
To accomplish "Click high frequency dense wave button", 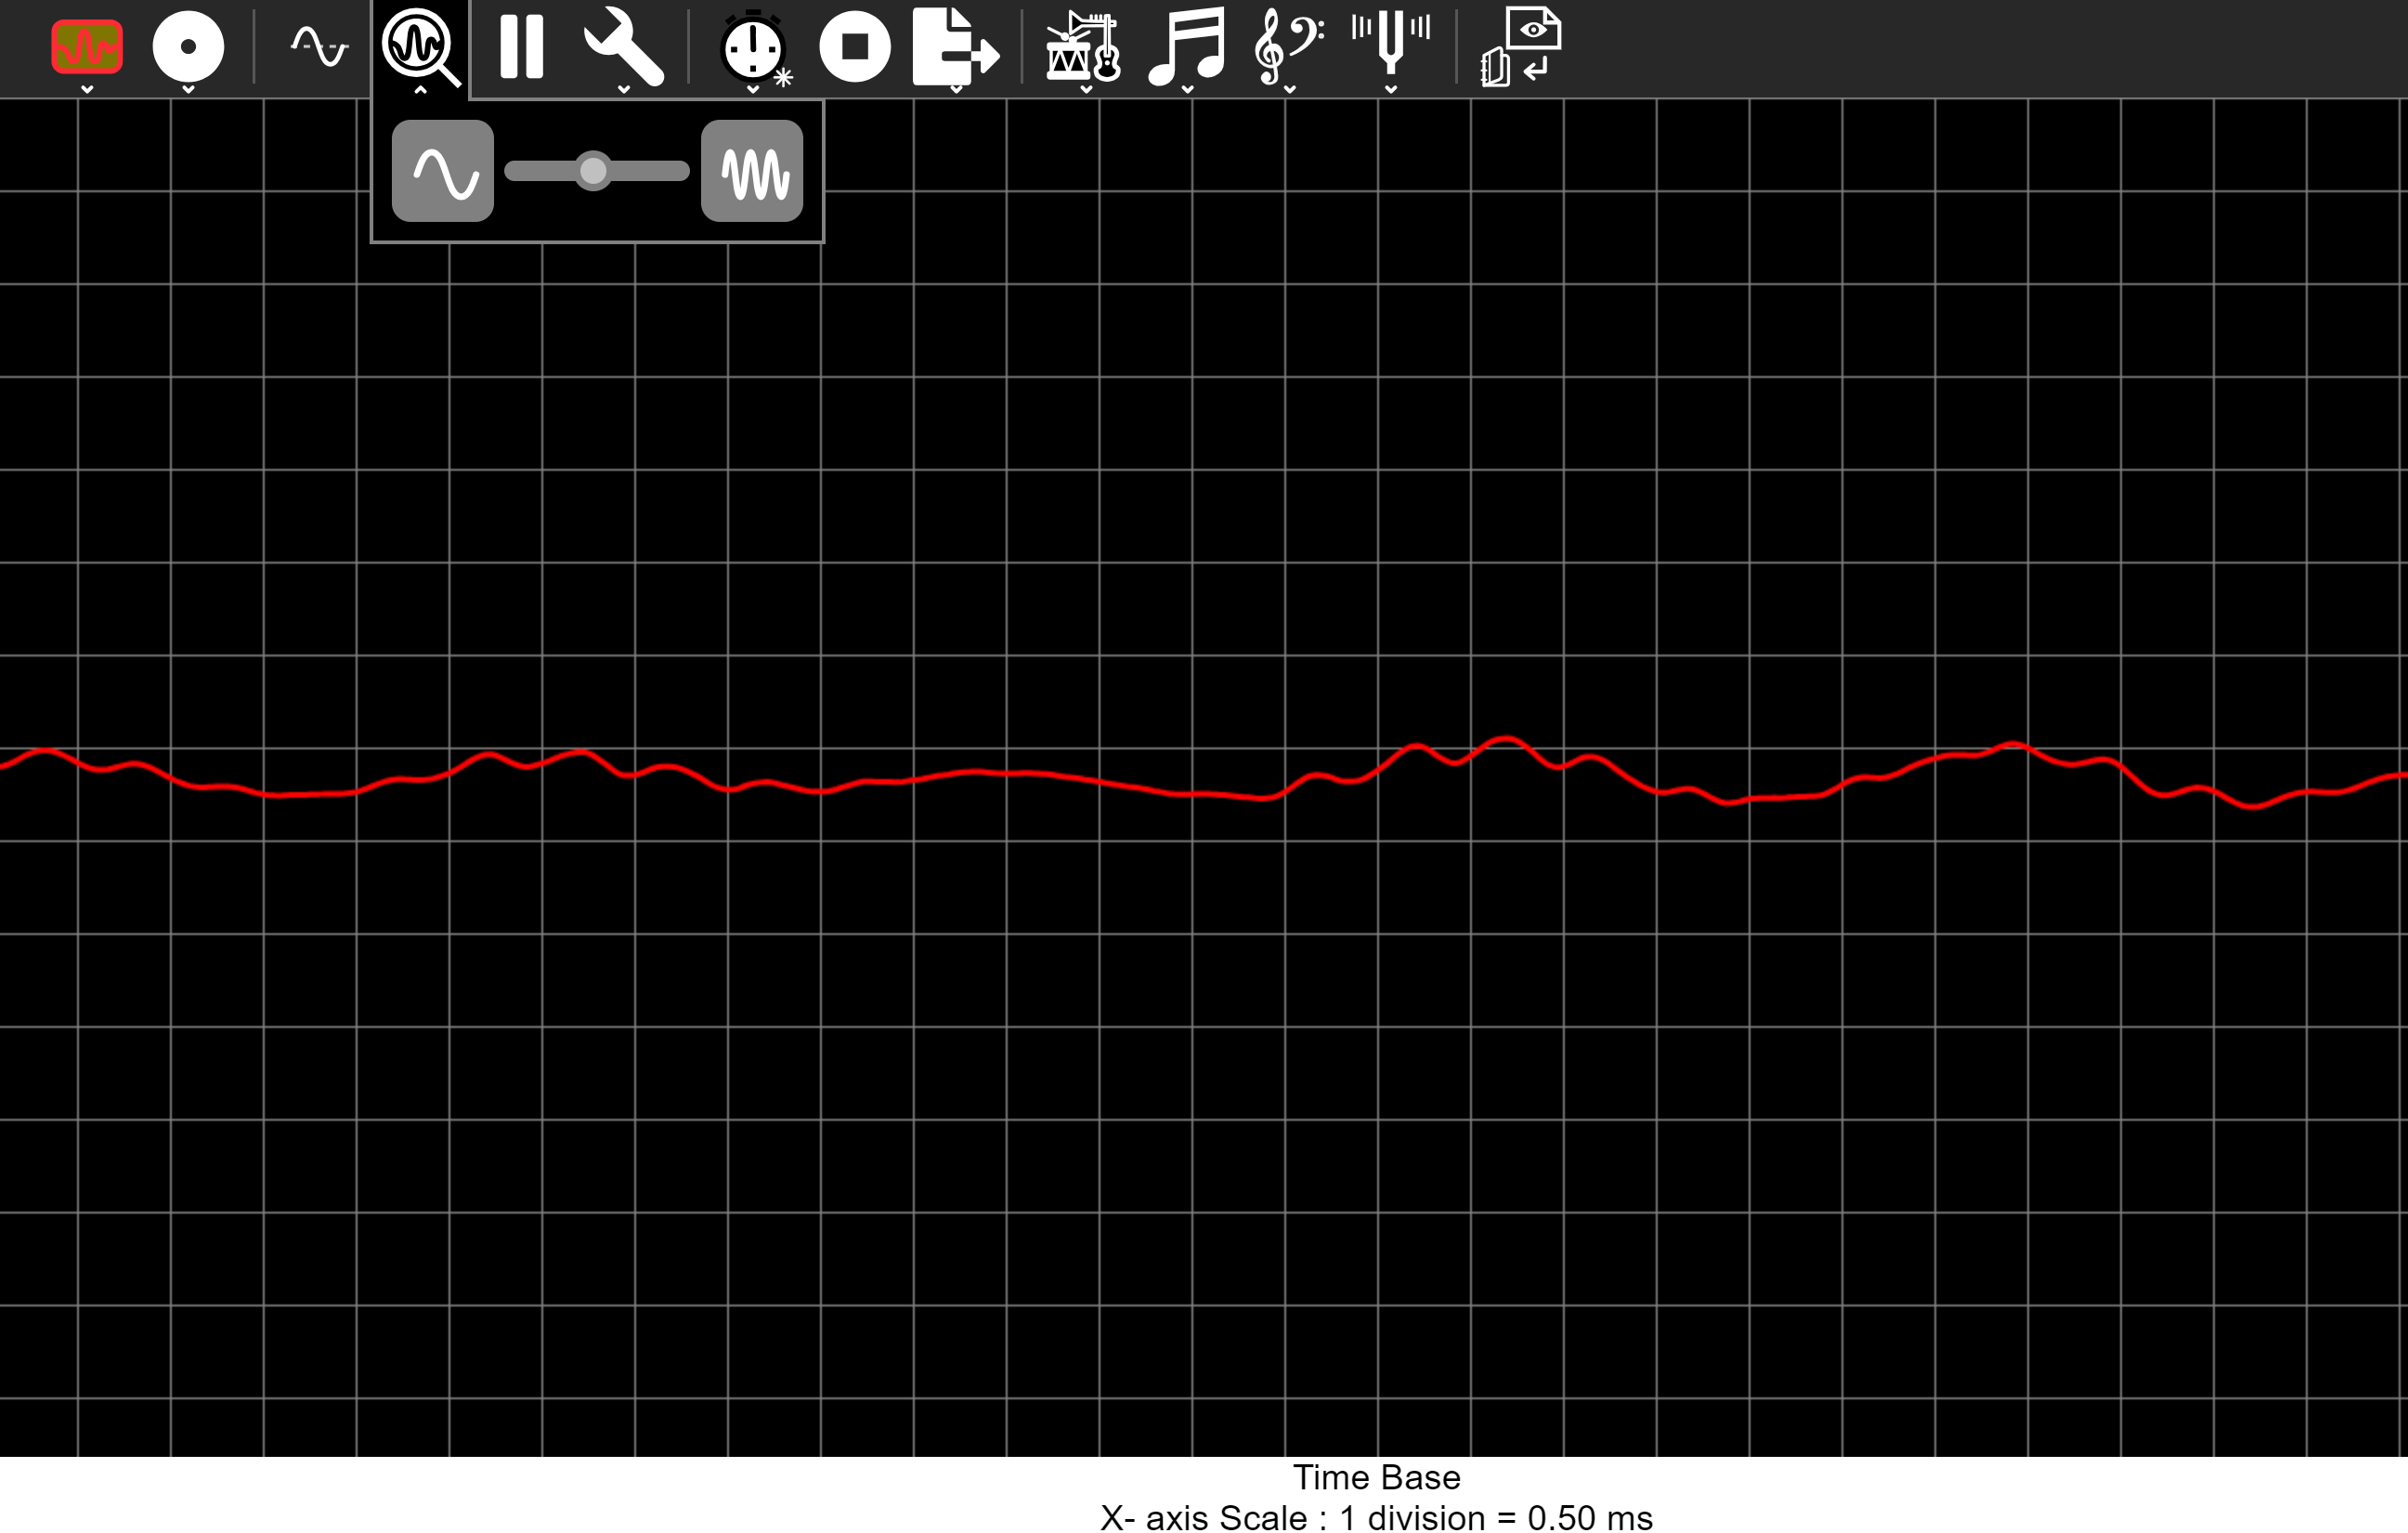I will click(752, 171).
